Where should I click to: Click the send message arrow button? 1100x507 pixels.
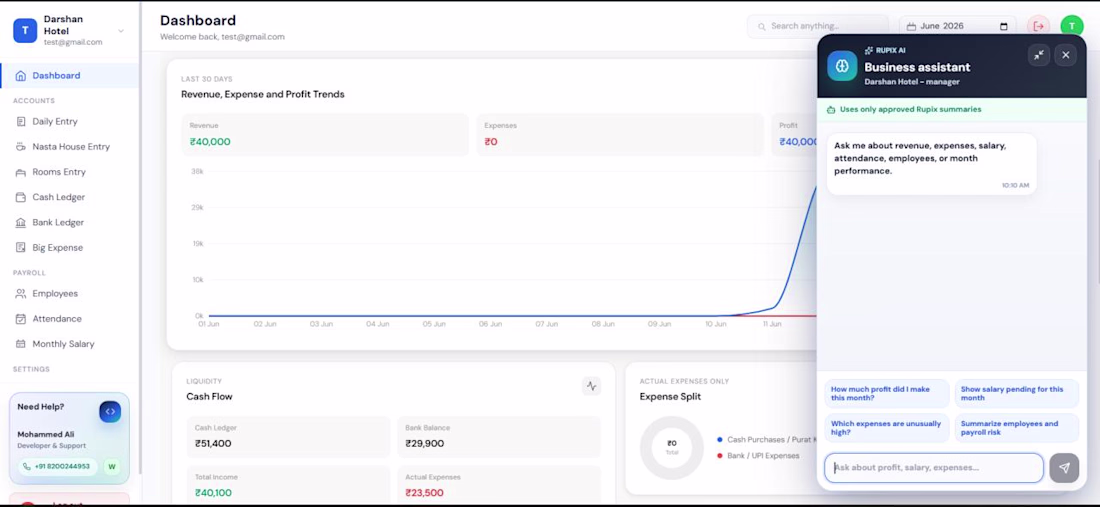(1064, 468)
